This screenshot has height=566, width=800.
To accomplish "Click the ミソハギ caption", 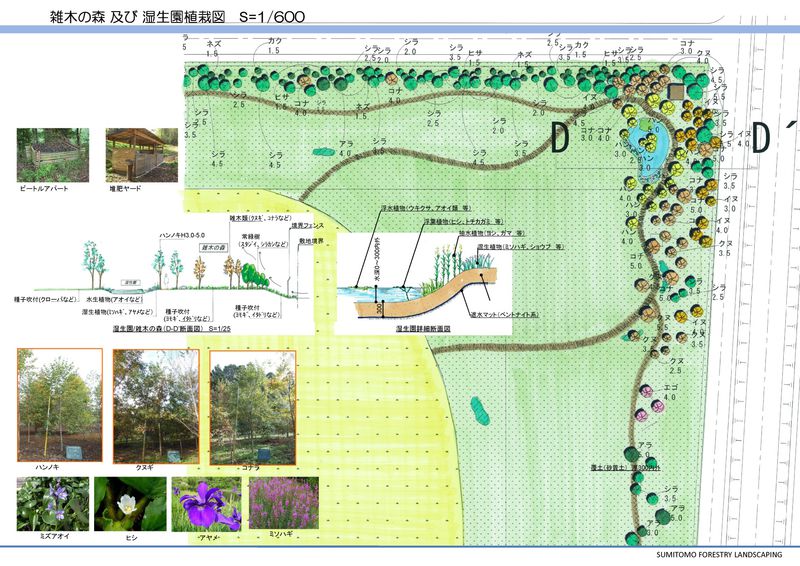I will pos(280,534).
